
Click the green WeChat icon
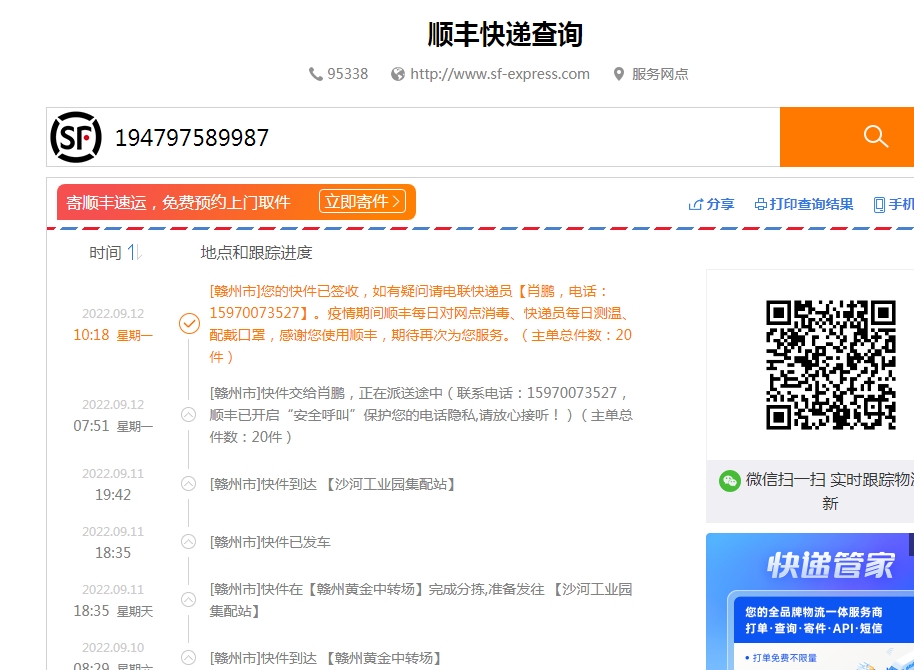coord(730,481)
